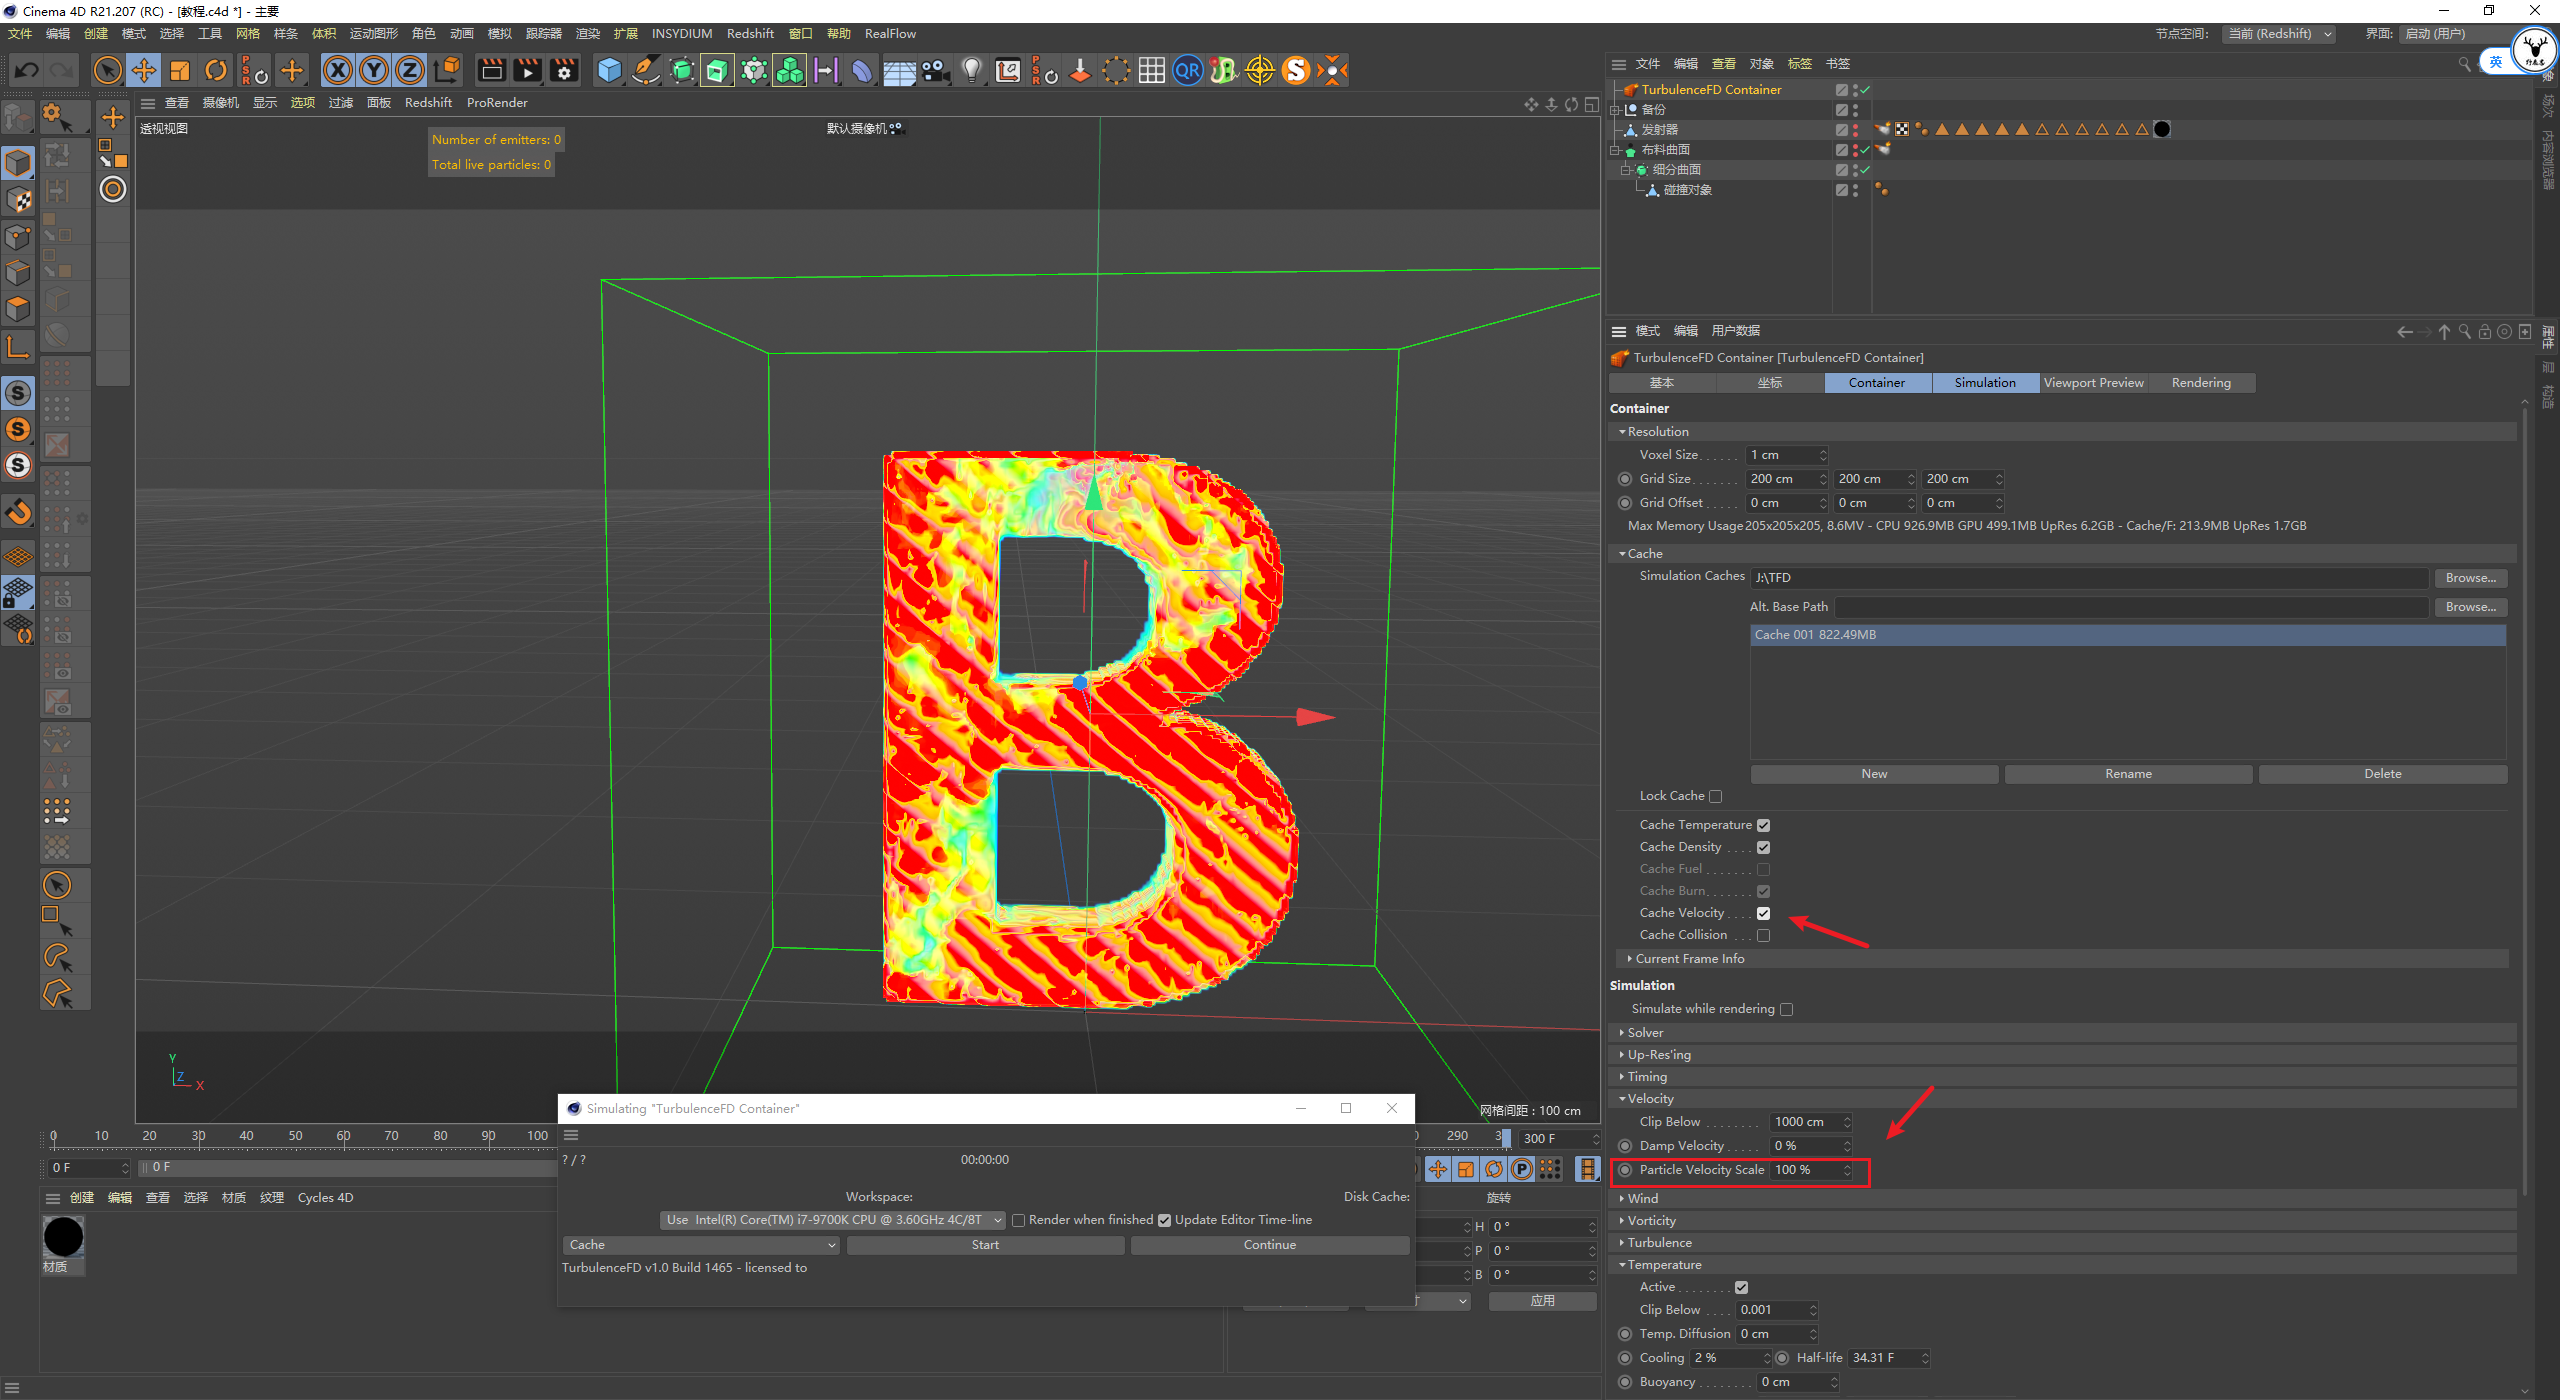Open the Redshift menu

[x=750, y=33]
